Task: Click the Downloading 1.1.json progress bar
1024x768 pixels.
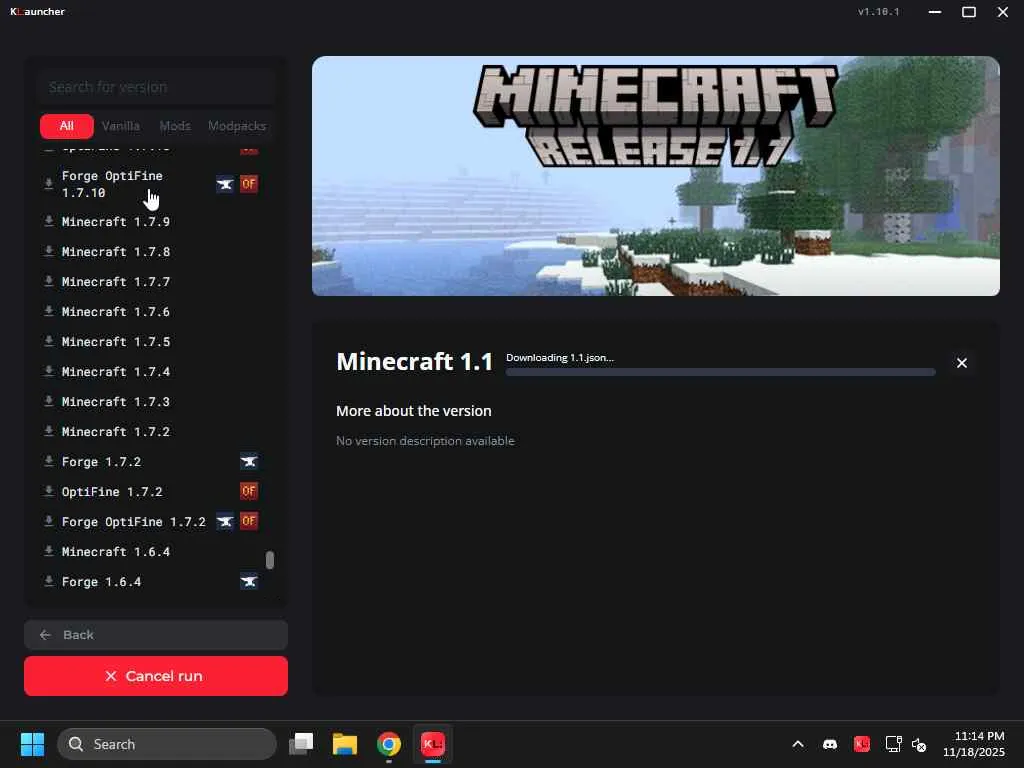Action: tap(720, 372)
